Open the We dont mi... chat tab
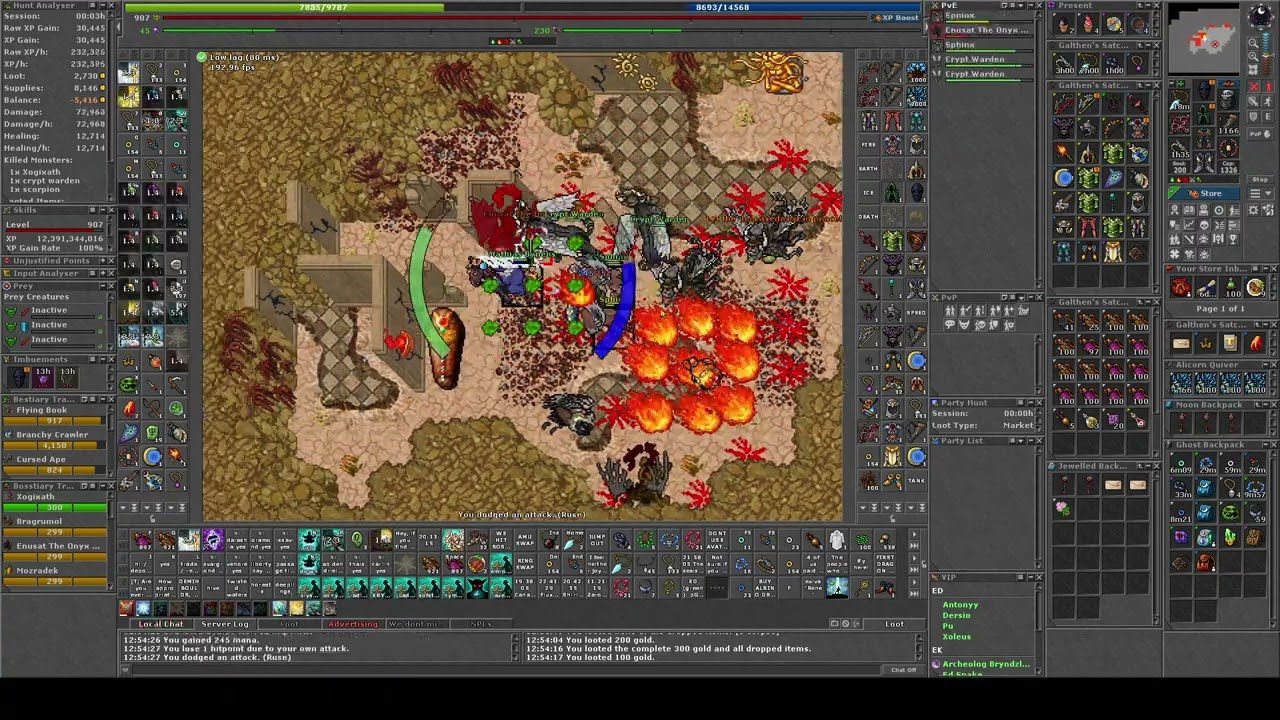This screenshot has width=1280, height=720. click(416, 624)
